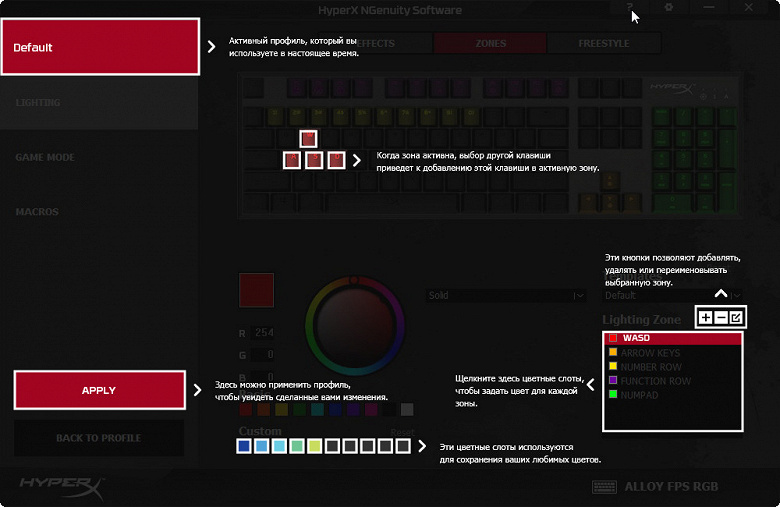This screenshot has width=780, height=507.
Task: Select the WASD lighting zone
Action: click(x=673, y=338)
